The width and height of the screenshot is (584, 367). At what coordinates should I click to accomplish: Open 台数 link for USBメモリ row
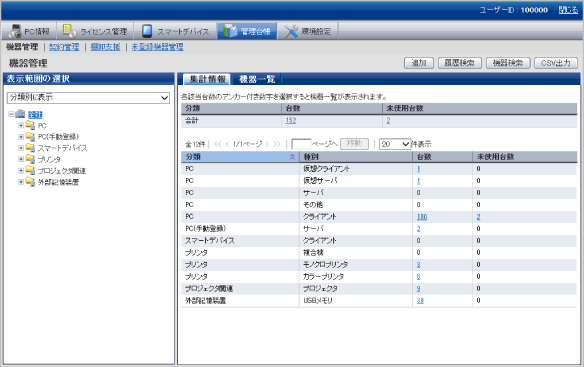[x=420, y=300]
